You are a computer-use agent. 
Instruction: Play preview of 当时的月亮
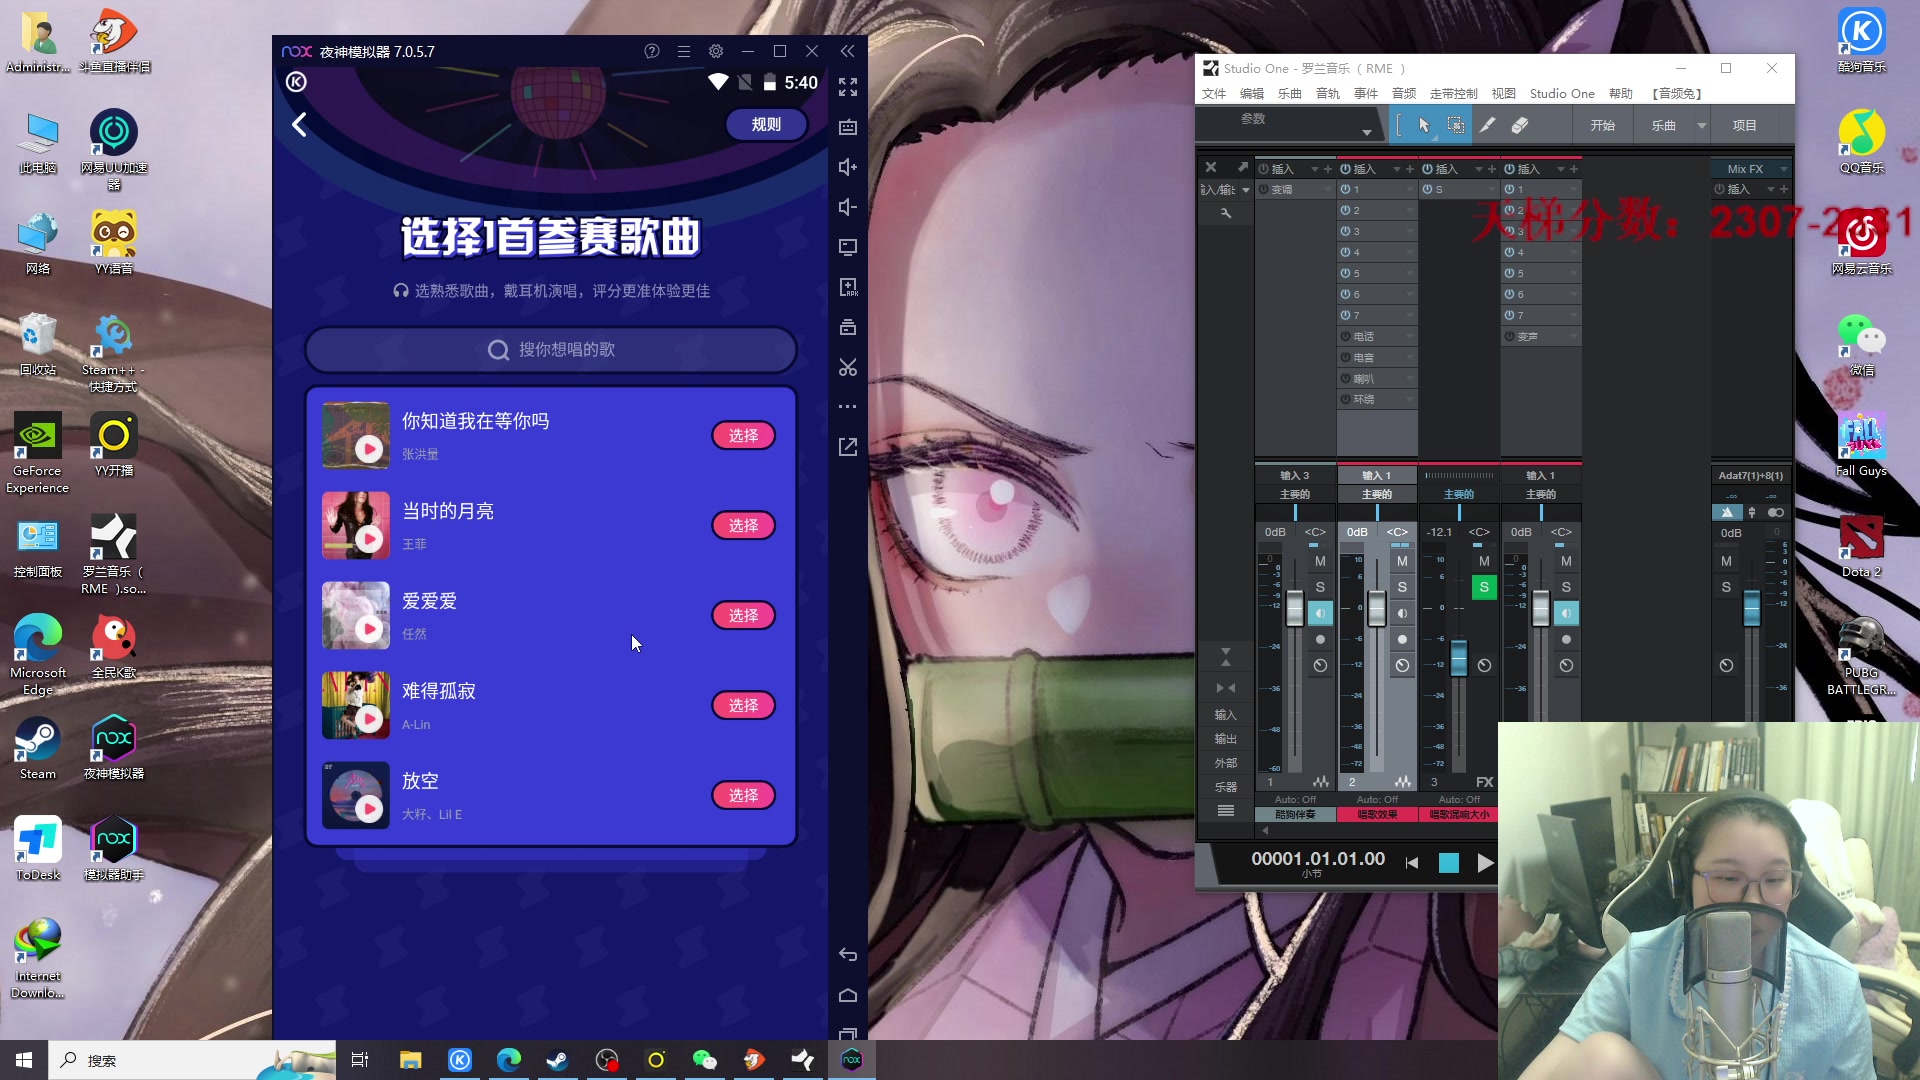coord(369,539)
